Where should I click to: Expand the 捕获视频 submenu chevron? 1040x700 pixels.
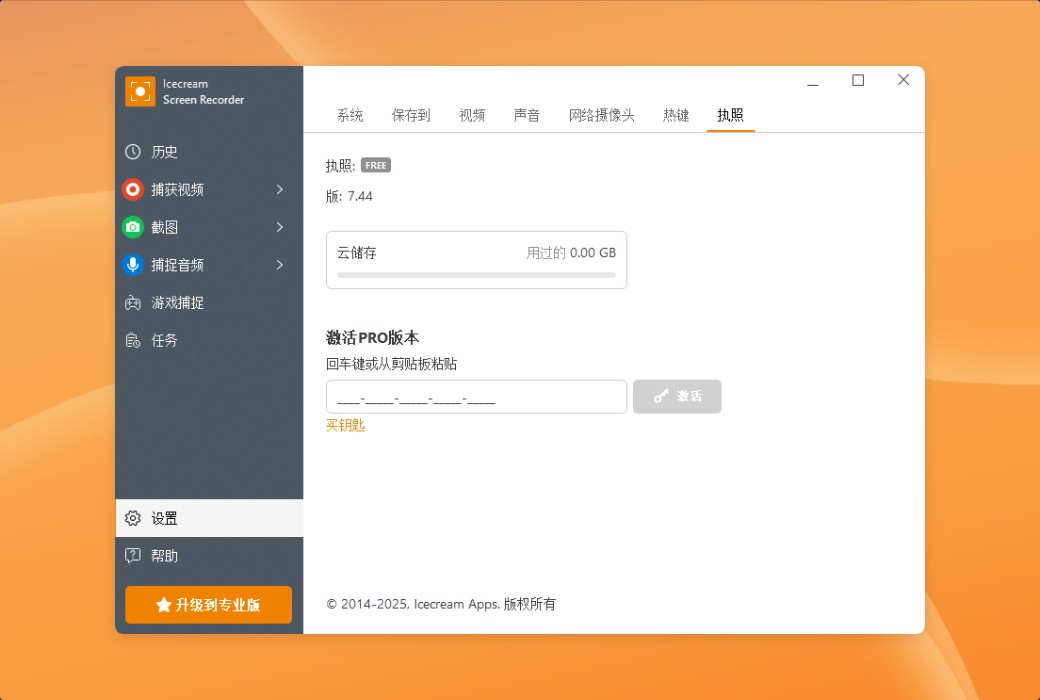pyautogui.click(x=281, y=189)
